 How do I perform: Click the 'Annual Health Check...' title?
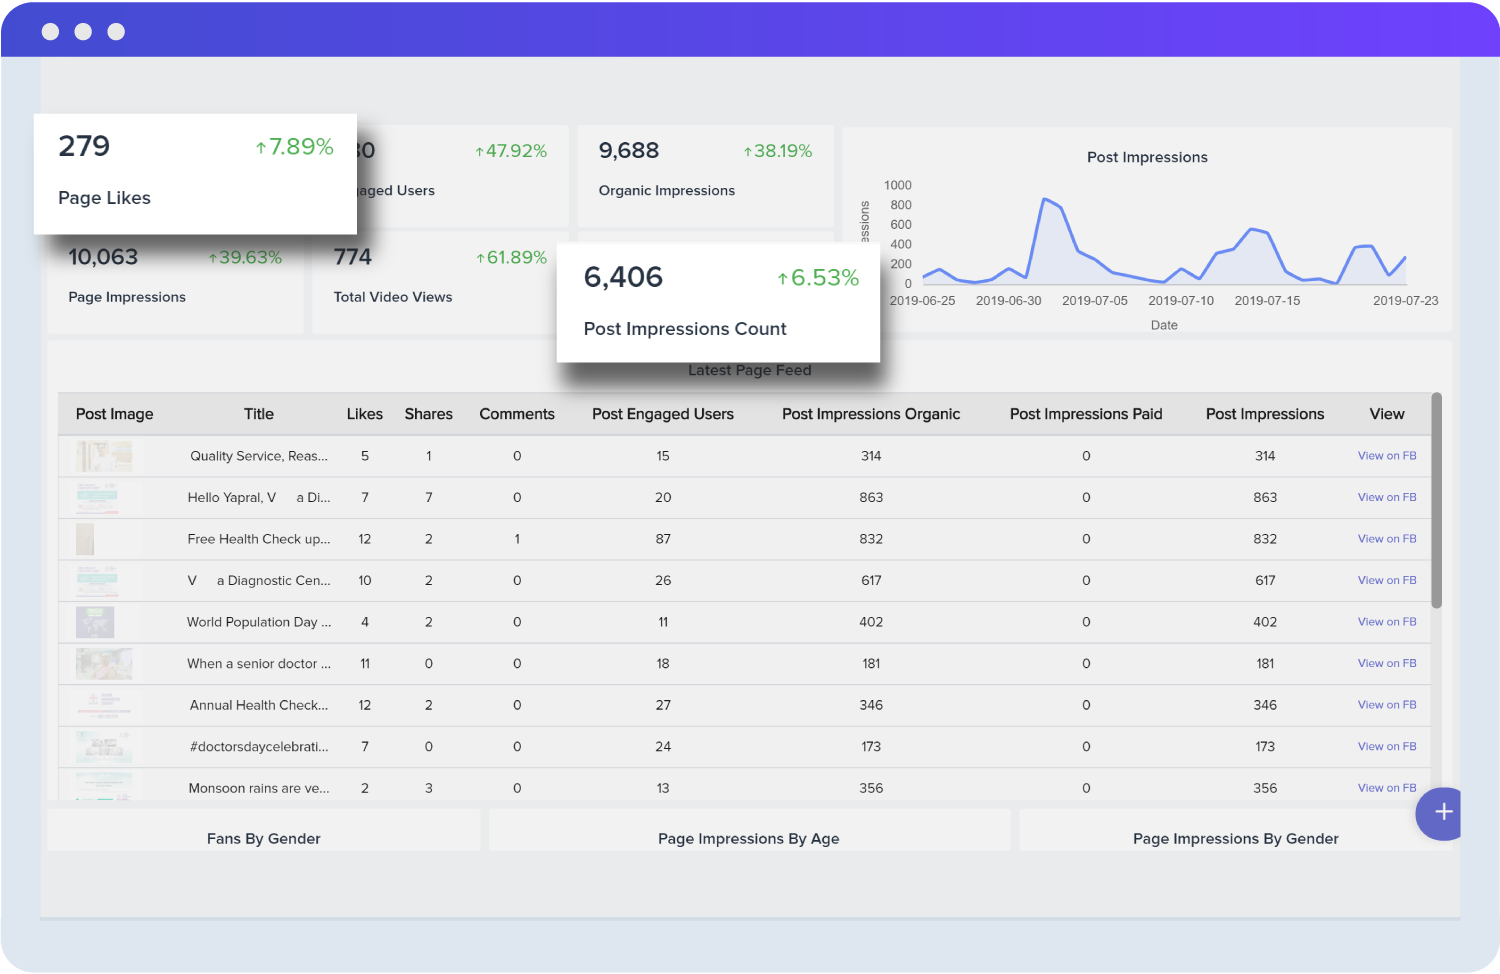(x=259, y=705)
